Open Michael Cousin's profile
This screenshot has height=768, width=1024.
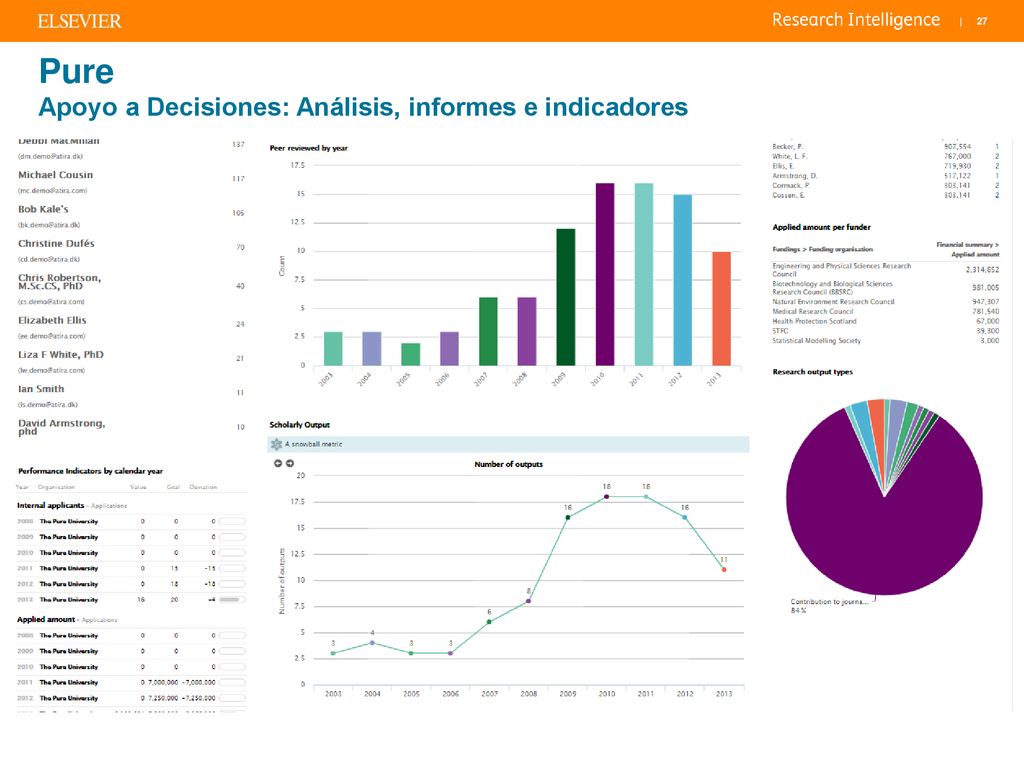pyautogui.click(x=56, y=175)
